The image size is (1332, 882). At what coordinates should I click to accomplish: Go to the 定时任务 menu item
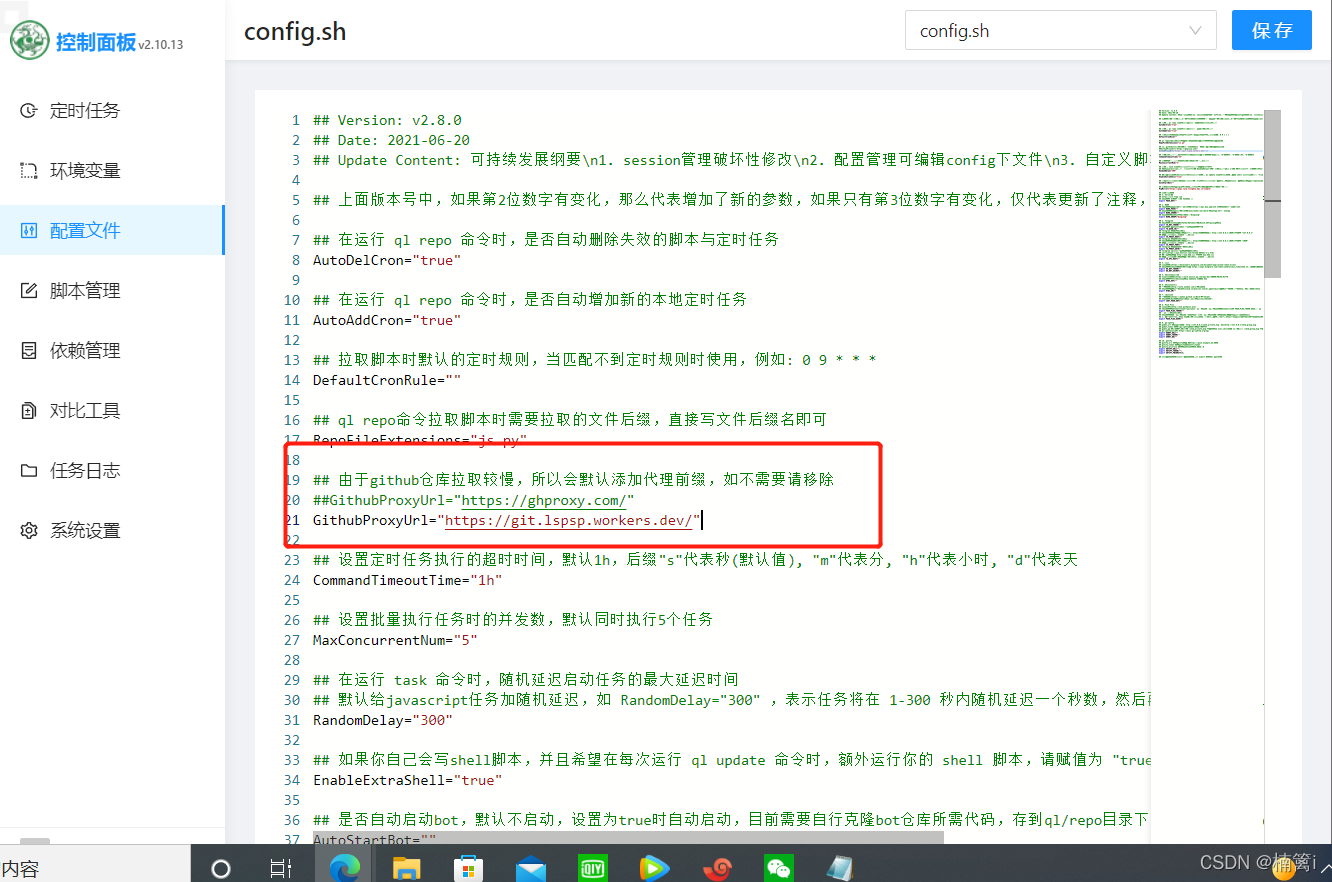click(x=85, y=111)
